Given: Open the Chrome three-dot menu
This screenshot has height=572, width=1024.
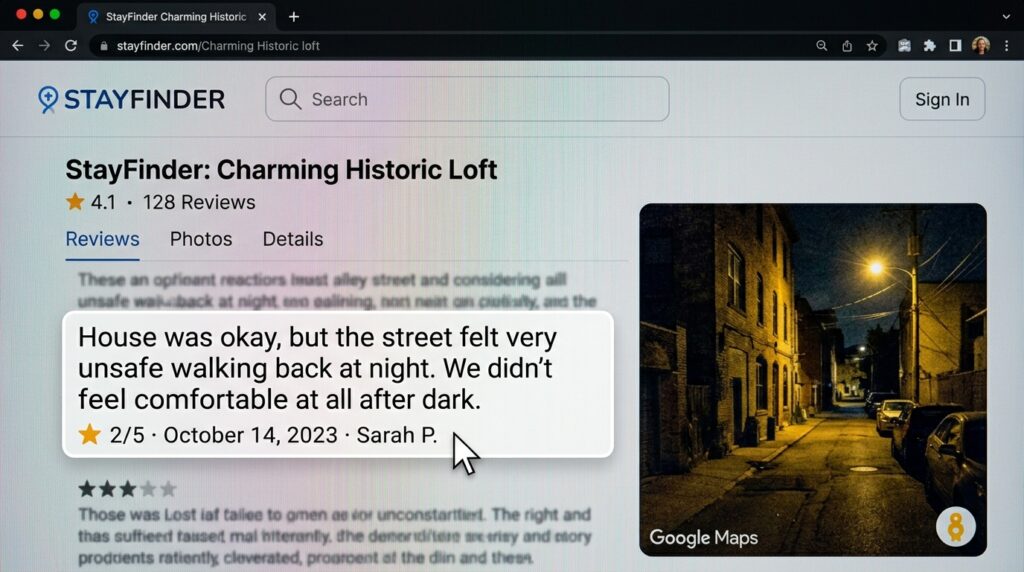Looking at the screenshot, I should (1006, 46).
